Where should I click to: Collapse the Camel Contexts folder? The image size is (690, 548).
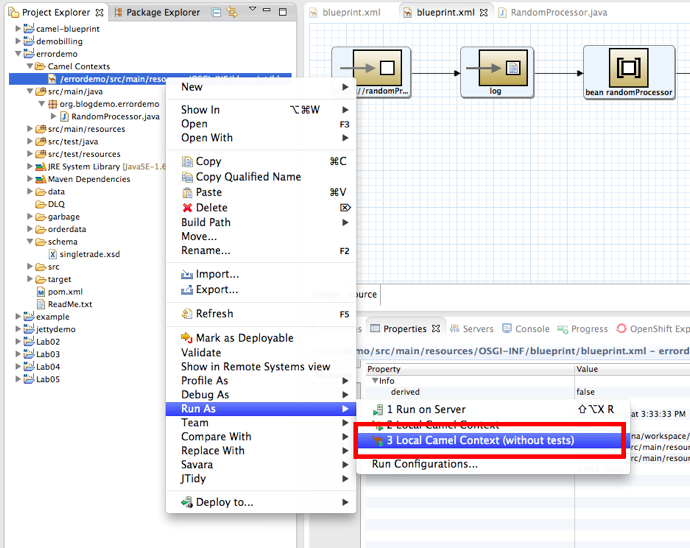coord(29,66)
